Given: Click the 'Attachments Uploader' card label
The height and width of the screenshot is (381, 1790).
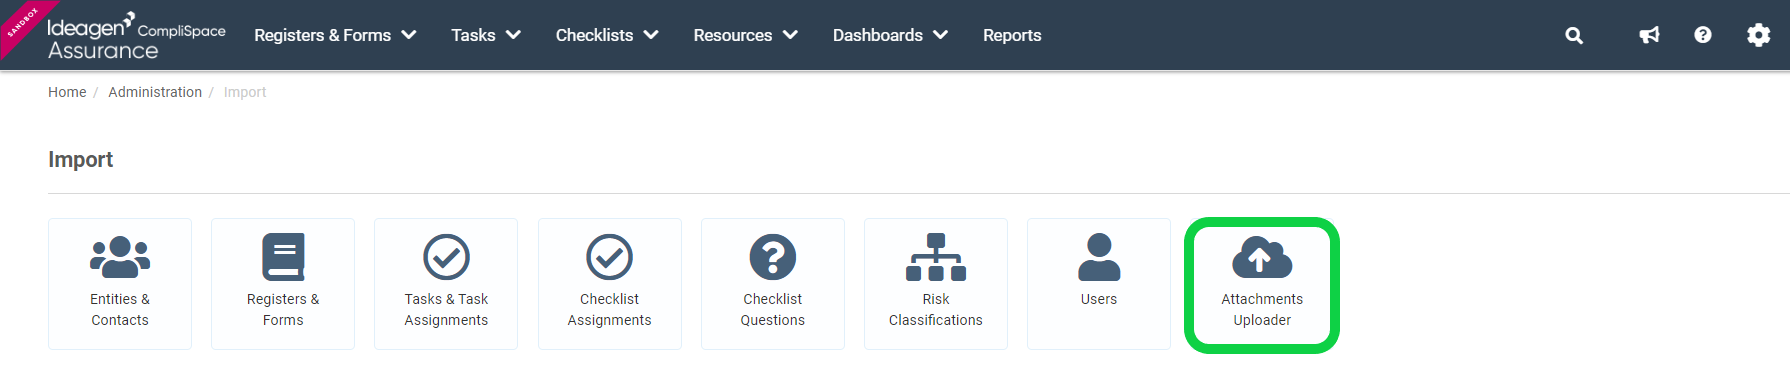Looking at the screenshot, I should coord(1262,310).
